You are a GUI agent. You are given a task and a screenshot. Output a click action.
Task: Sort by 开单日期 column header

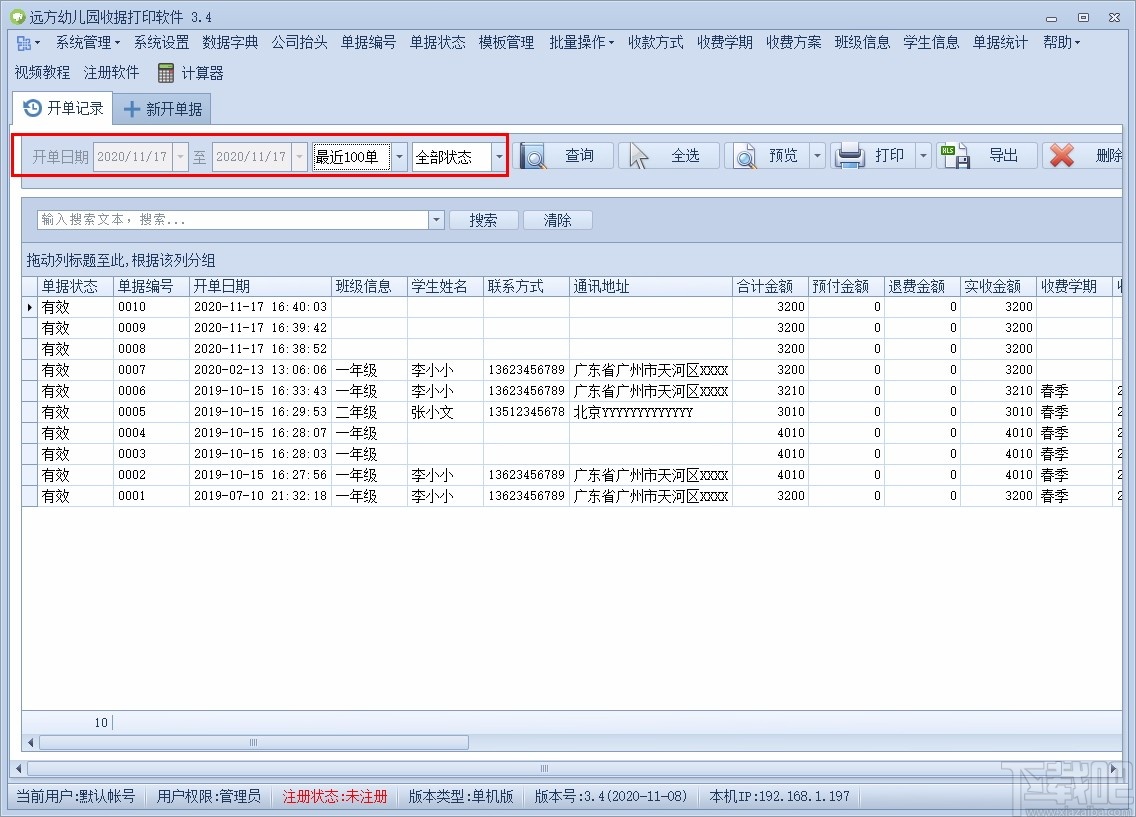tap(260, 286)
